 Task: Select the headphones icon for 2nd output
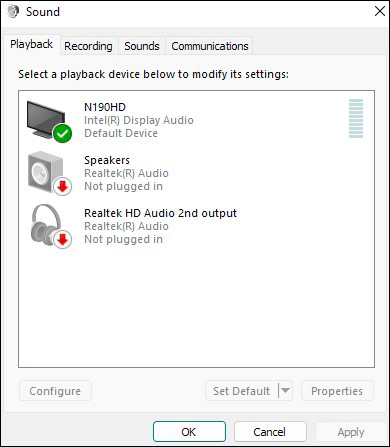pyautogui.click(x=47, y=225)
